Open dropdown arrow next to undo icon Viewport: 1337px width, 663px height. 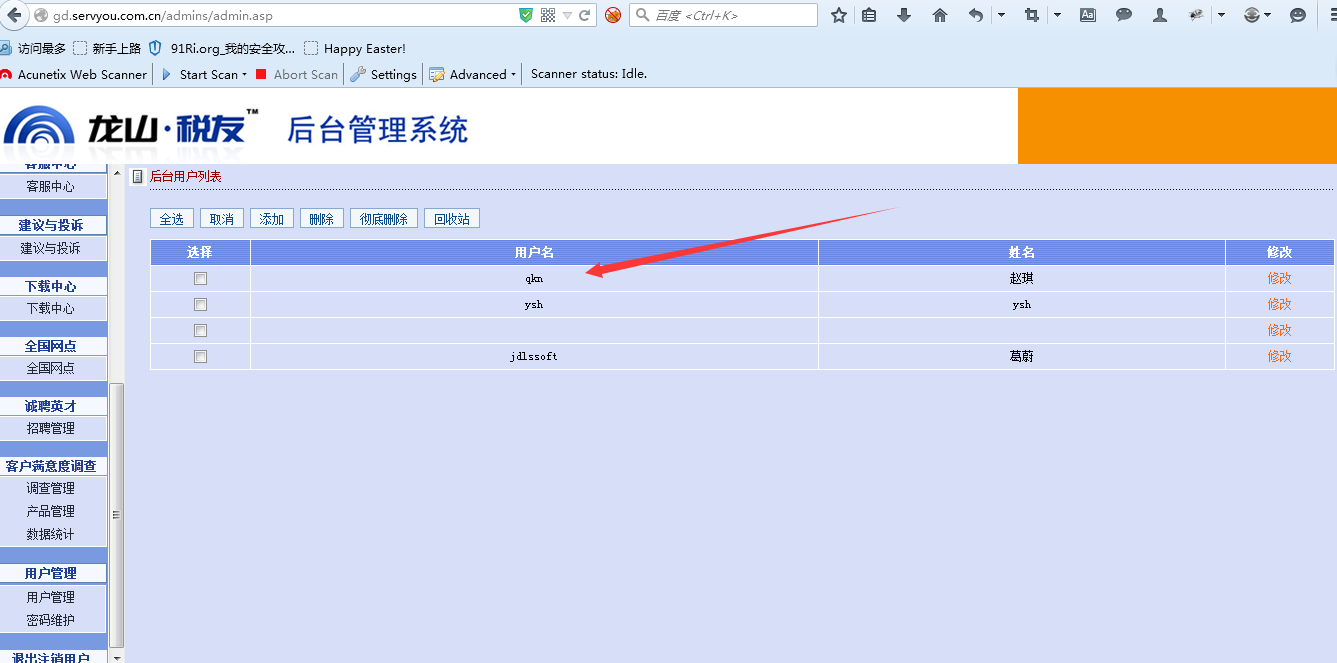(x=1002, y=15)
